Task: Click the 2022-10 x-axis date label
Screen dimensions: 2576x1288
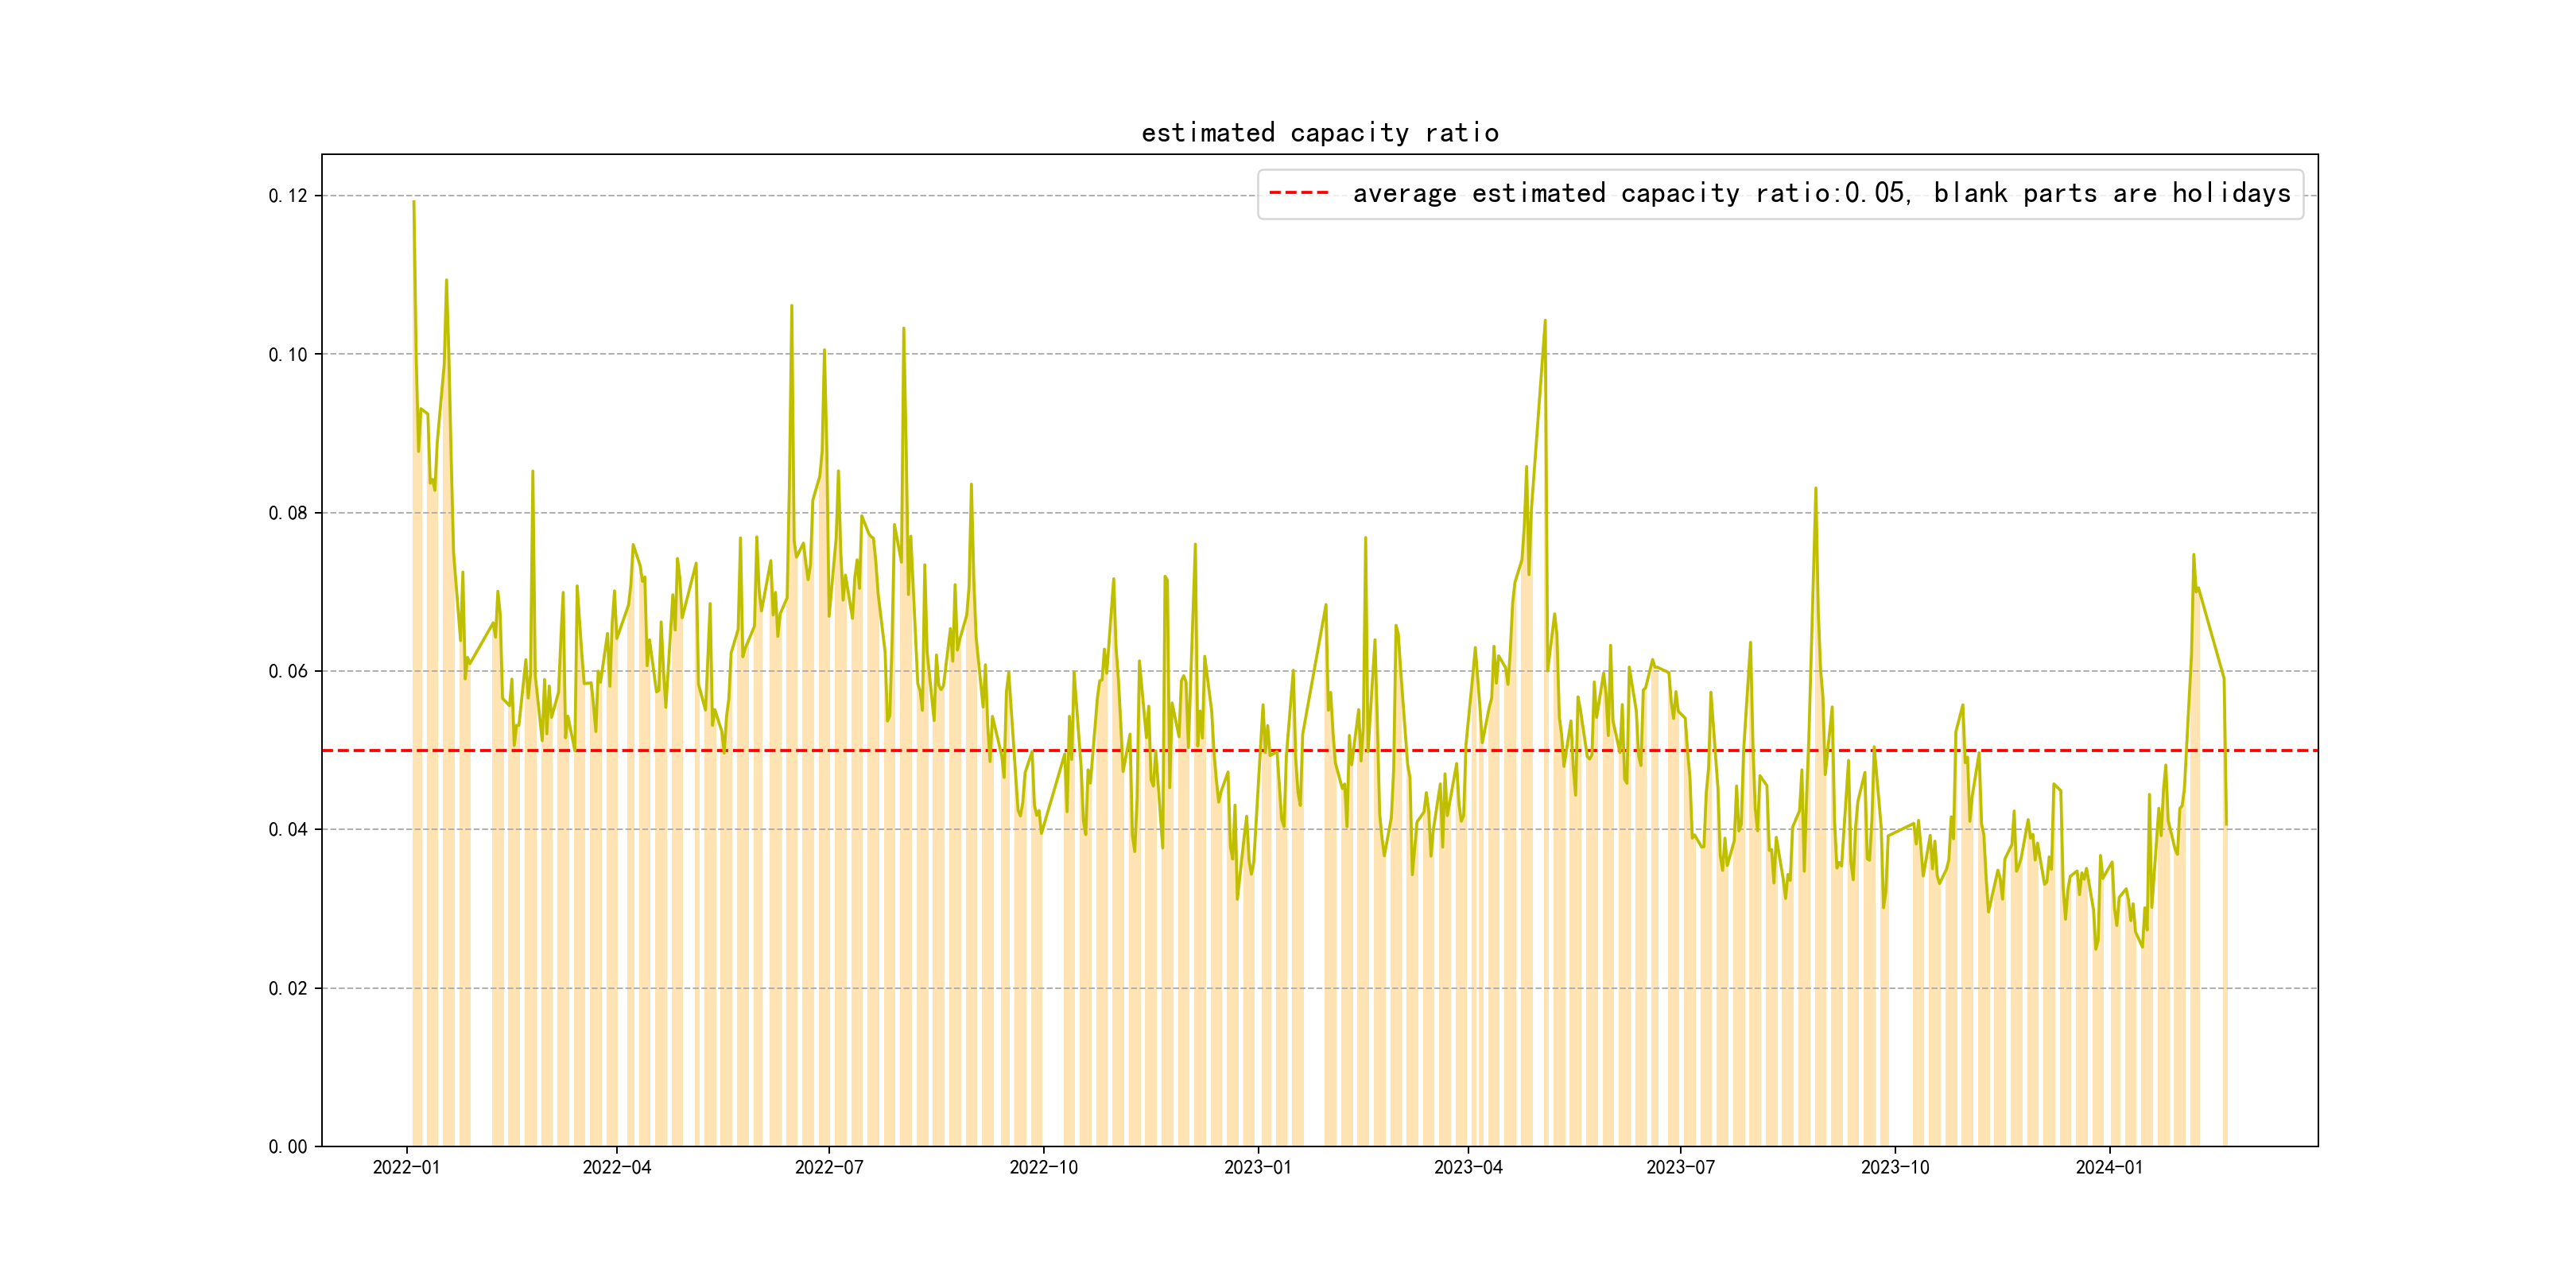Action: tap(1043, 1167)
